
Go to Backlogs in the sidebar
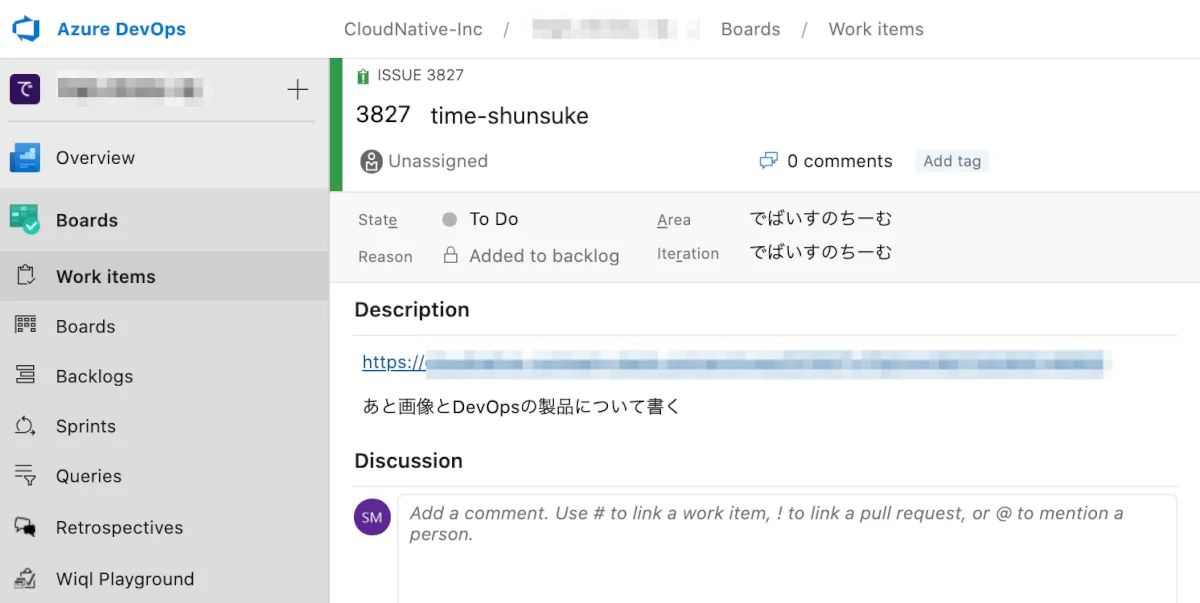pyautogui.click(x=94, y=377)
